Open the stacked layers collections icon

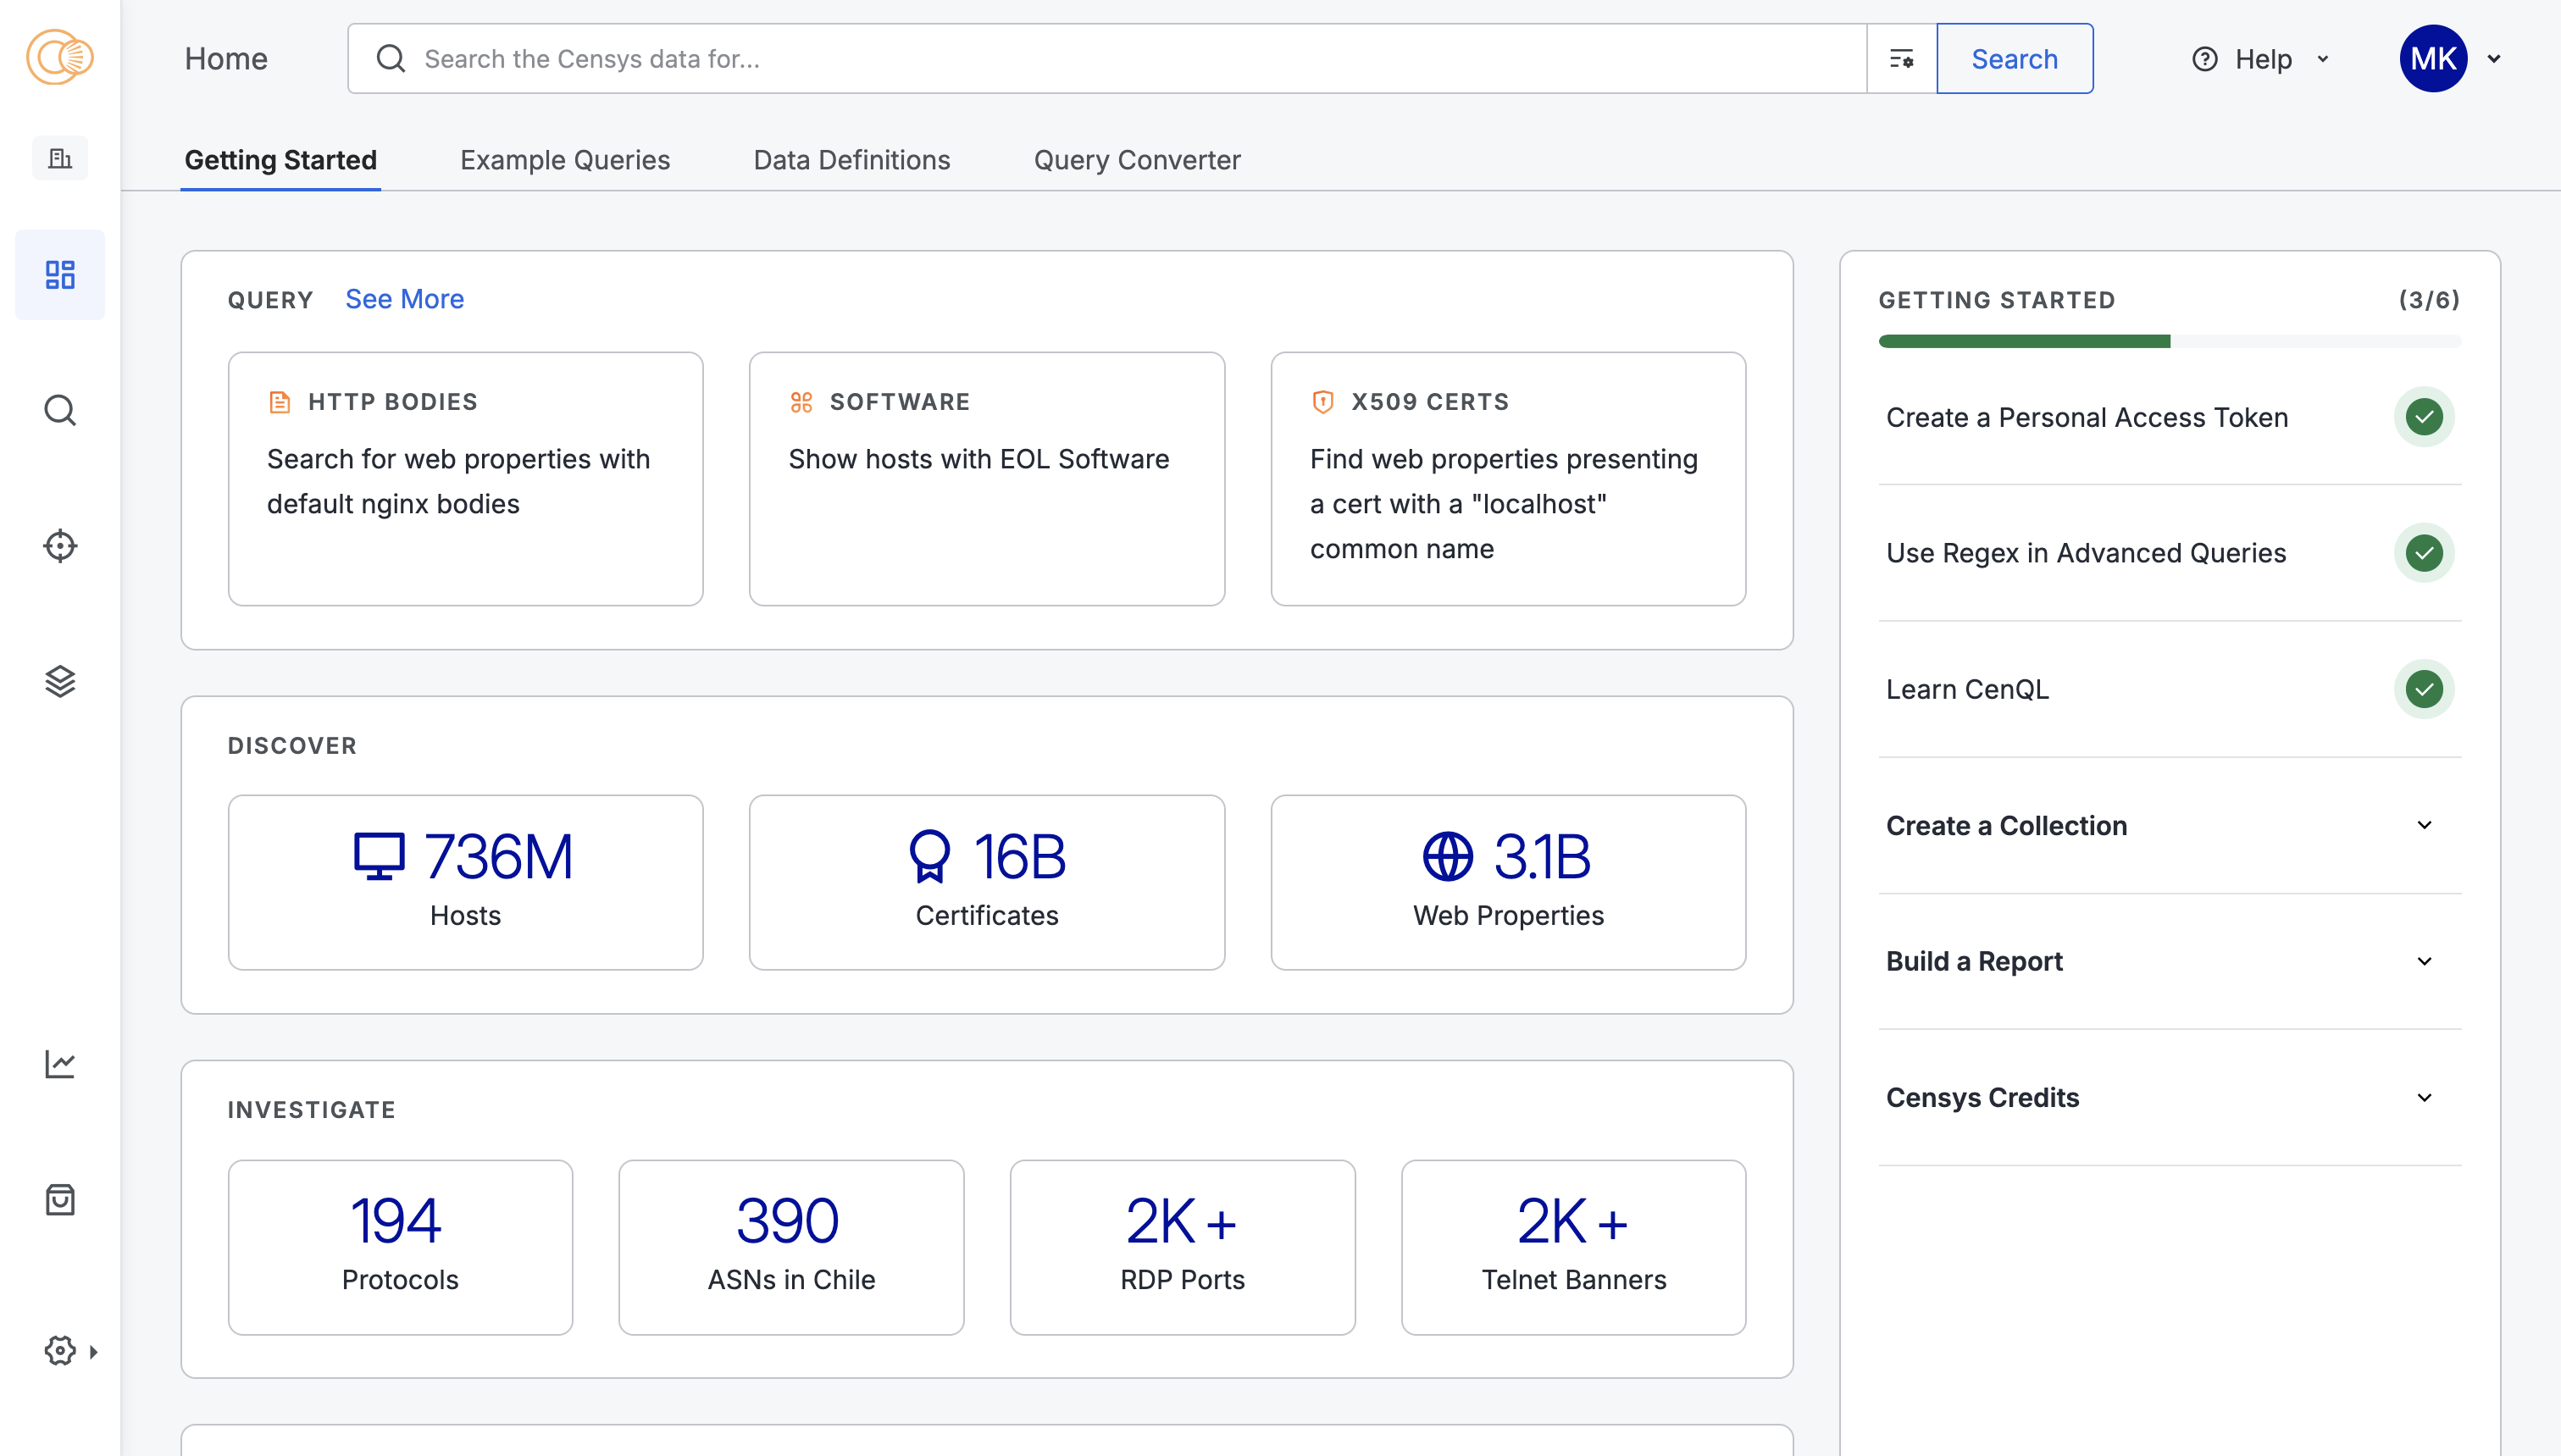coord(60,682)
